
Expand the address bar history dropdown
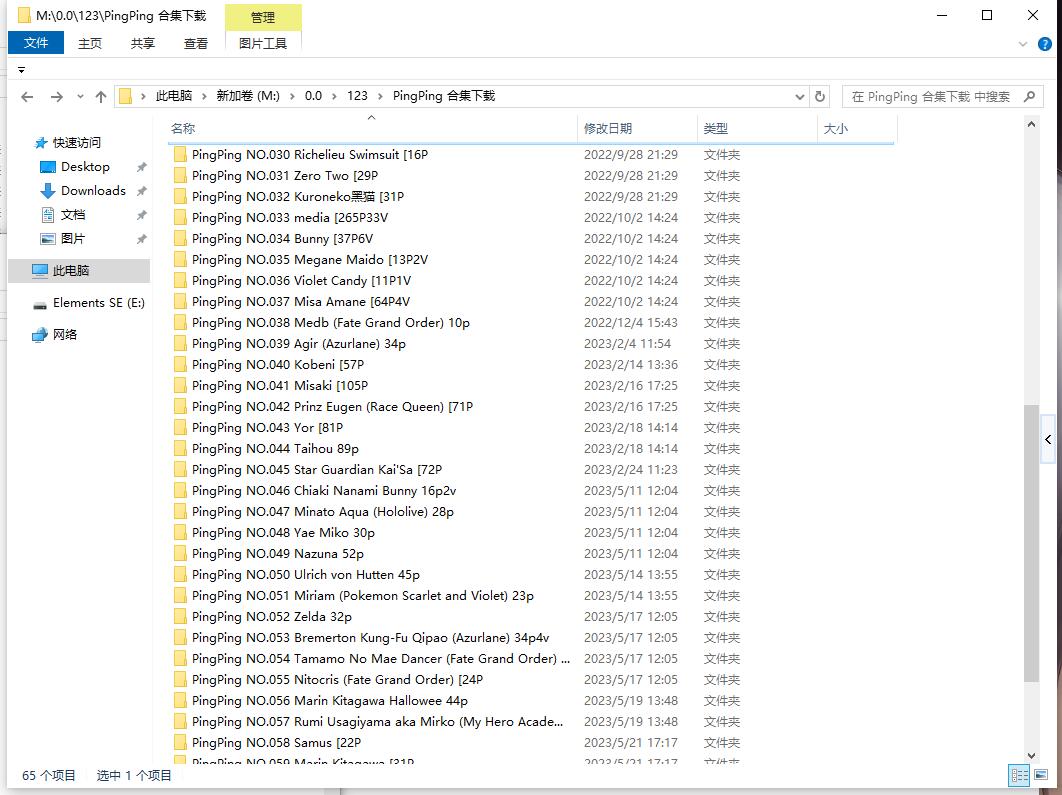point(800,97)
